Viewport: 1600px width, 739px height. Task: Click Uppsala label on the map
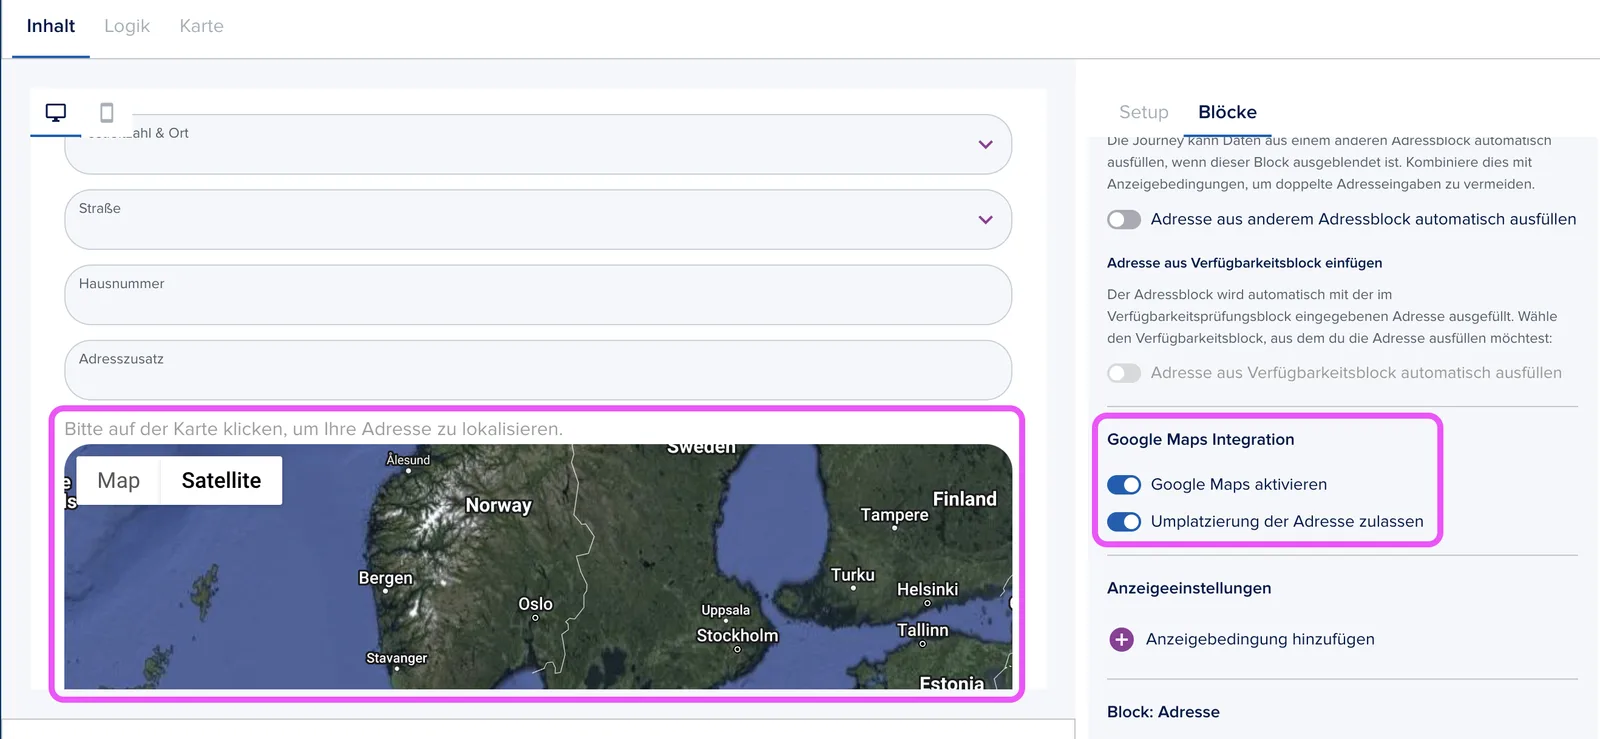pos(725,610)
